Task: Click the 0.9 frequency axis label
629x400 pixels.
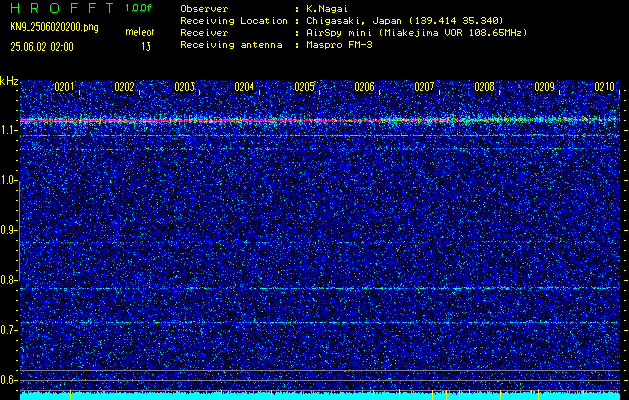Action: coord(8,230)
